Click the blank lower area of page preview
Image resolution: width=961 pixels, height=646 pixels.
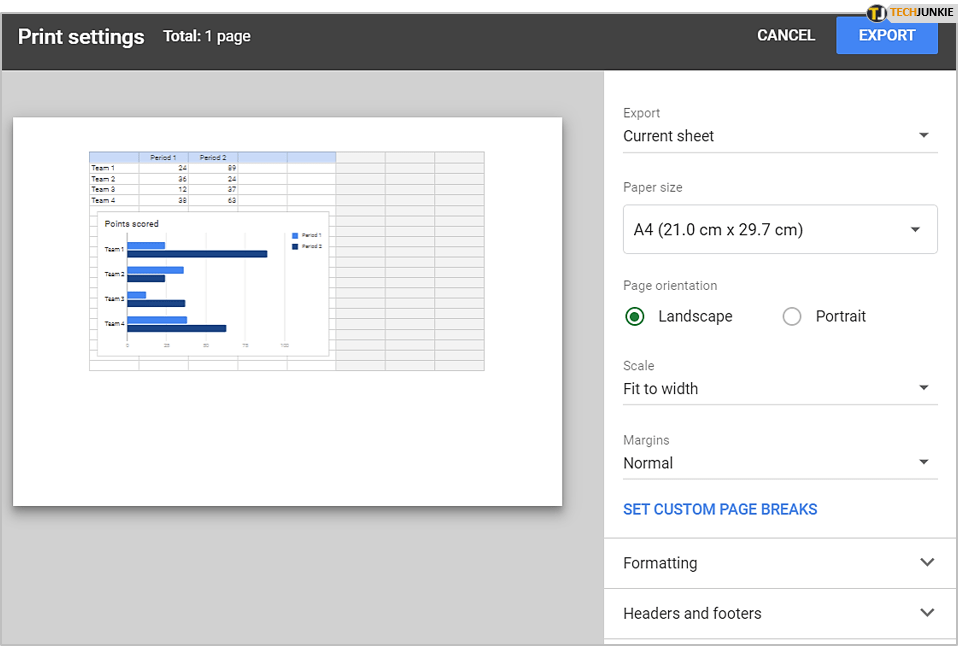click(x=287, y=440)
